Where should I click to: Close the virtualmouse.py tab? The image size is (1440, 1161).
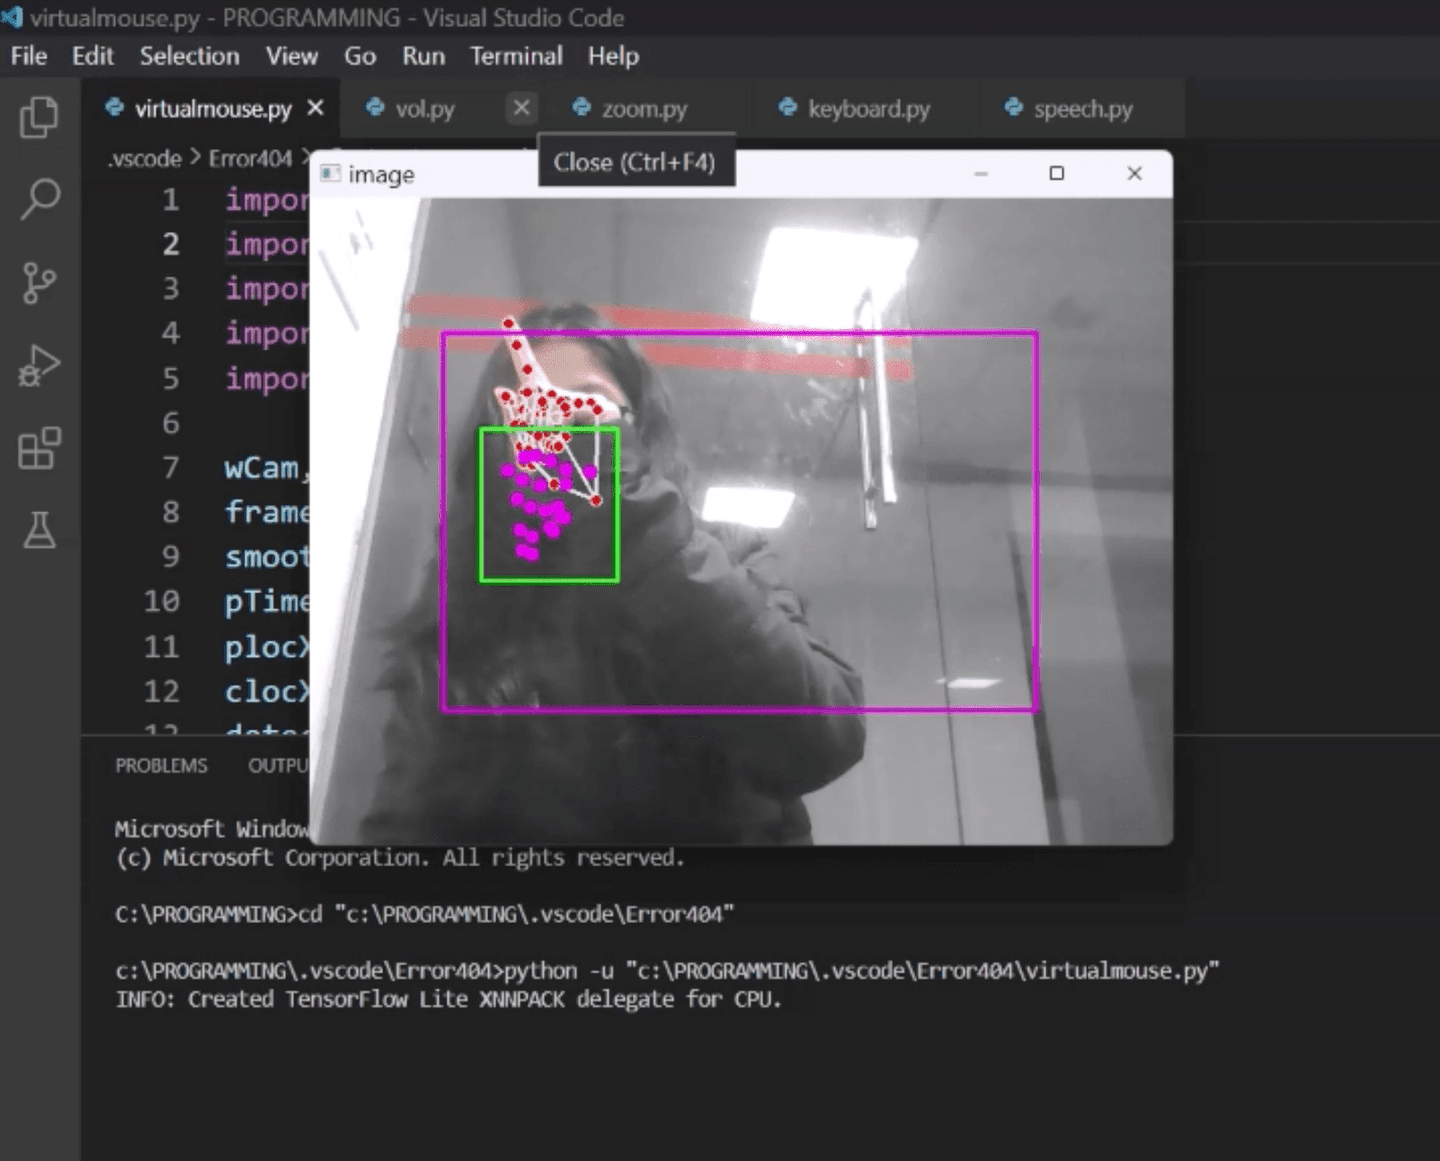click(x=315, y=107)
